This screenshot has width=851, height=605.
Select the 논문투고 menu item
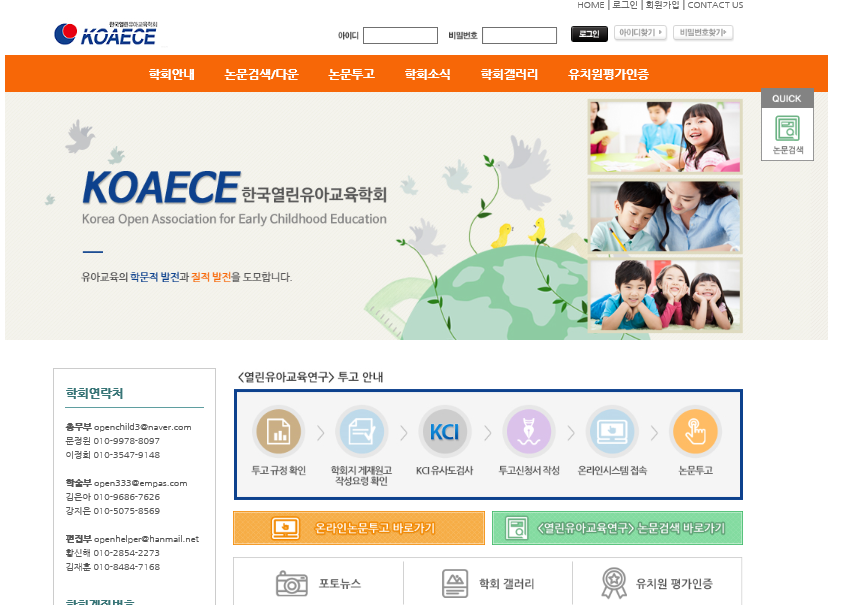(x=352, y=74)
